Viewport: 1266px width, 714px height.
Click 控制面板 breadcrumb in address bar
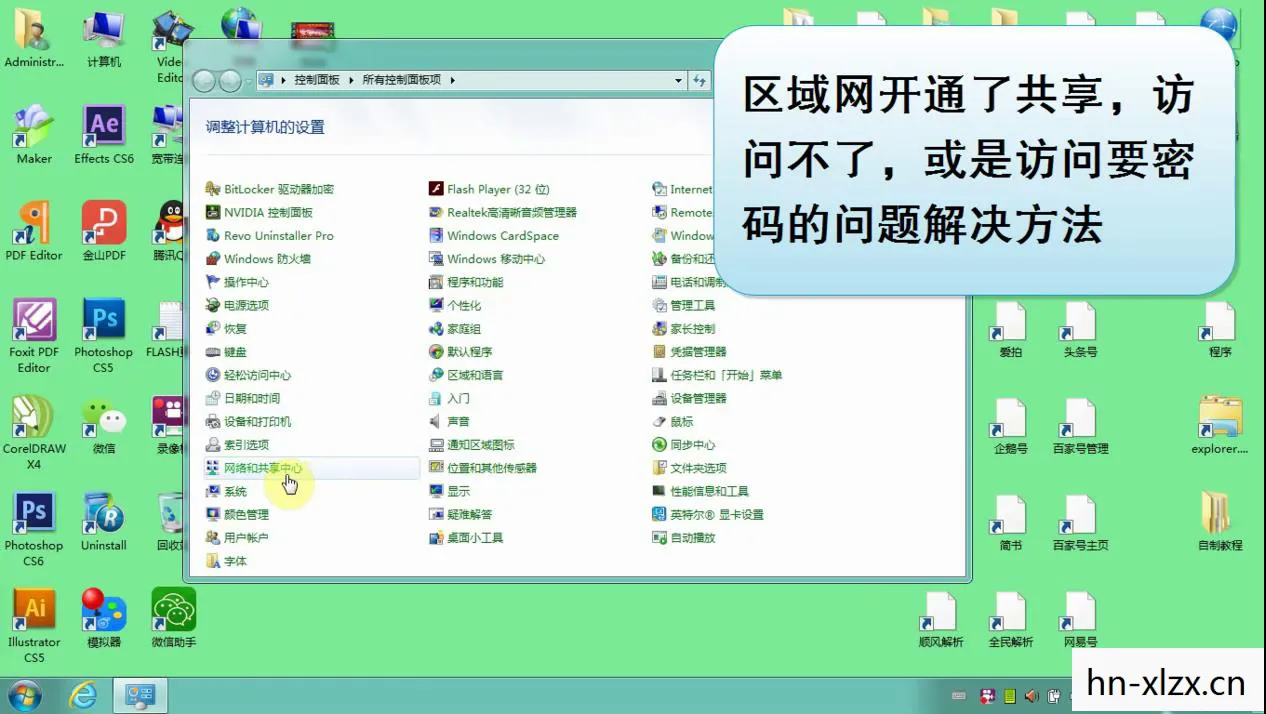coord(317,80)
